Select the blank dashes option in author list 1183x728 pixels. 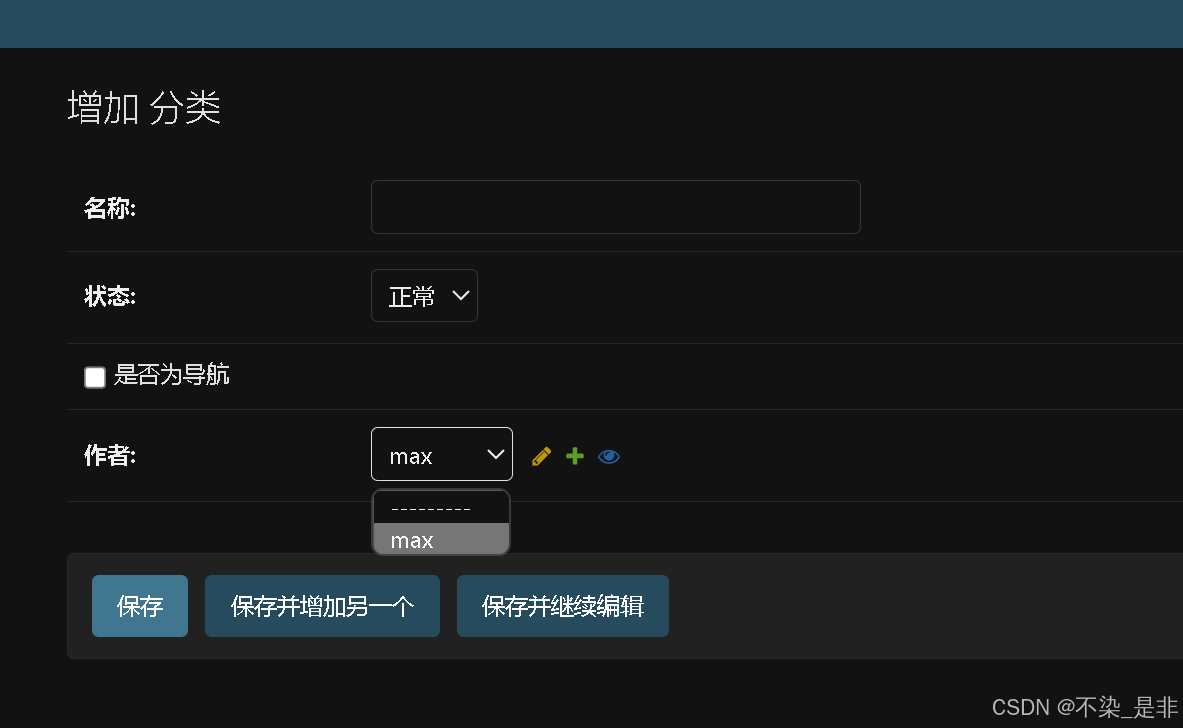click(441, 508)
